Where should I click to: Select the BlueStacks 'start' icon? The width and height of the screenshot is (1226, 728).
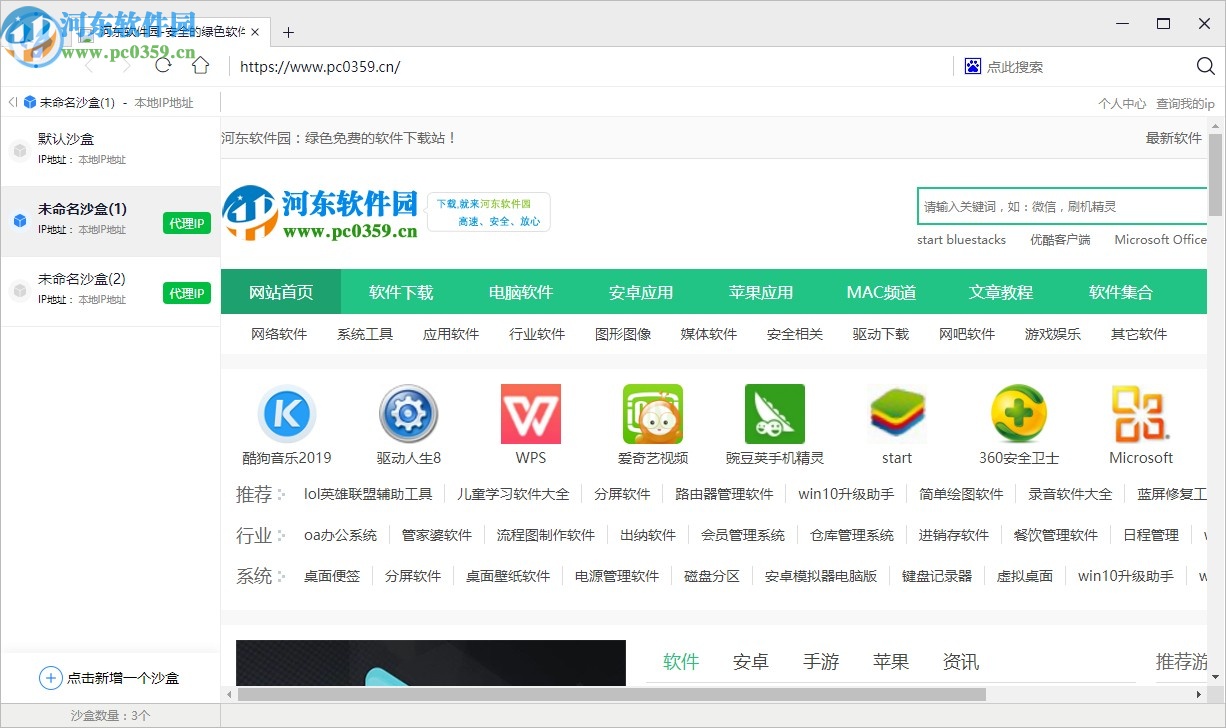click(x=896, y=413)
